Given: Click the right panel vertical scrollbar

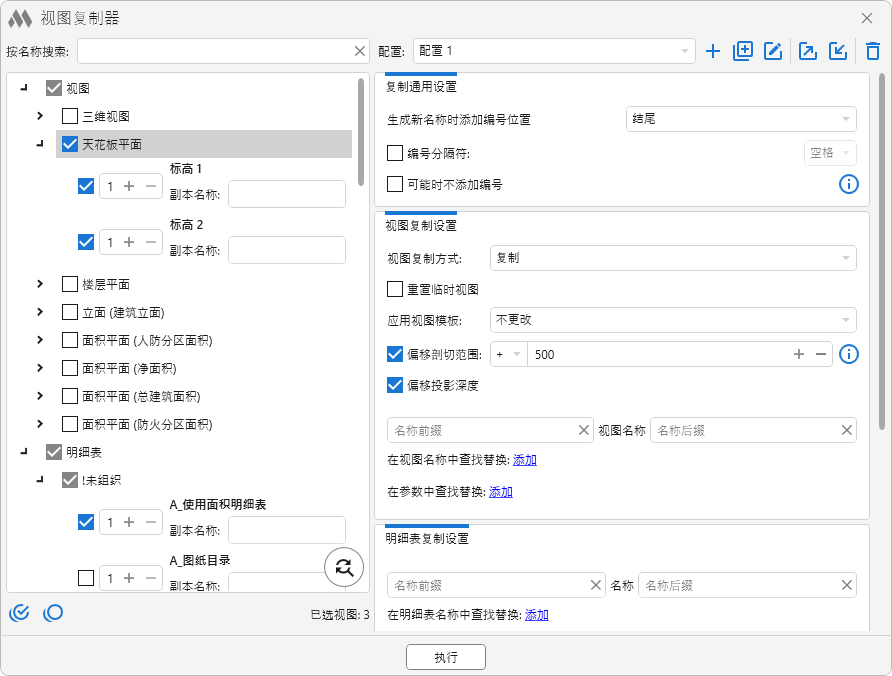Looking at the screenshot, I should pyautogui.click(x=881, y=250).
